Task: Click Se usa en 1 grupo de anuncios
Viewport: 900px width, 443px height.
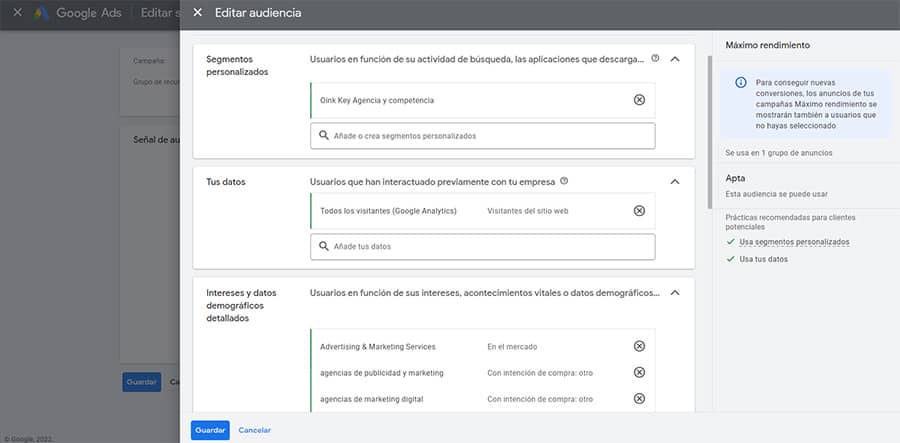Action: tap(778, 153)
